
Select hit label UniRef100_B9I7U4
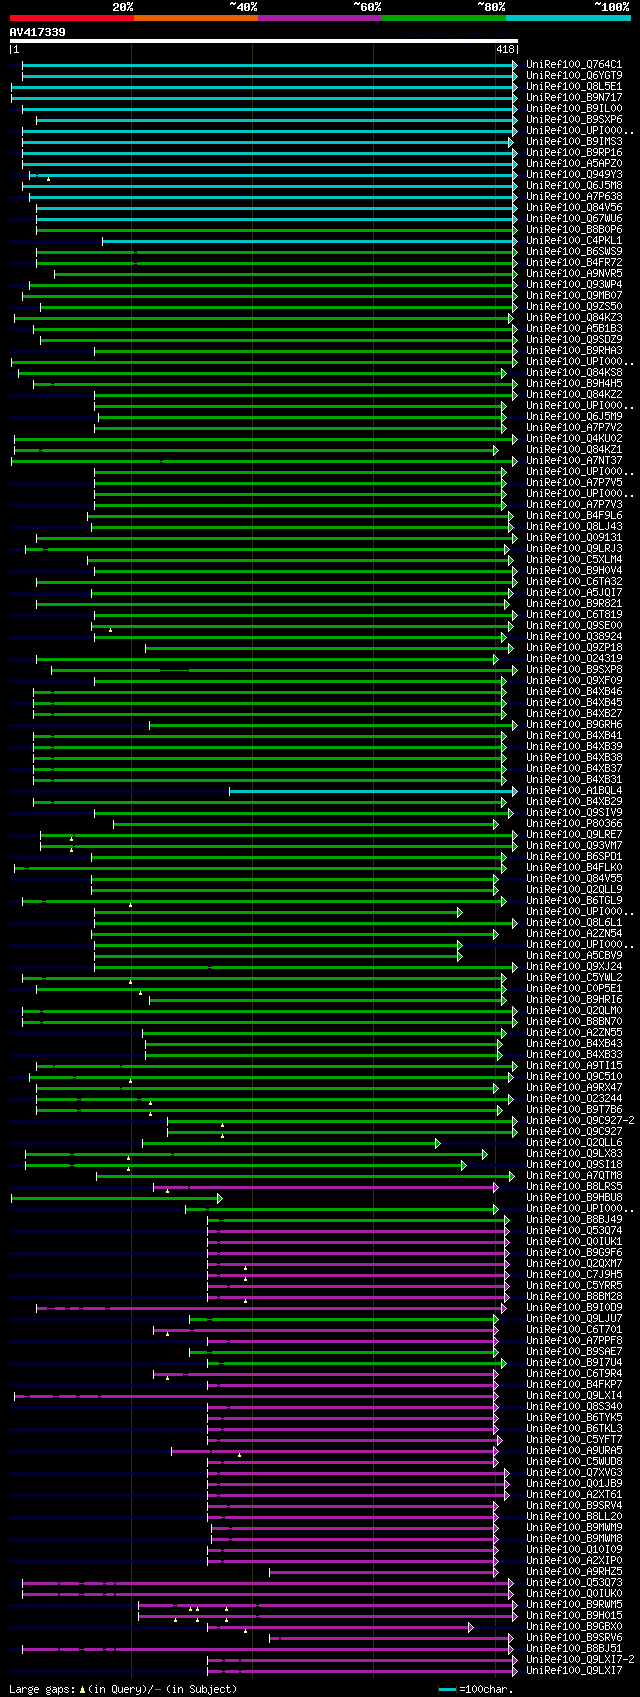click(574, 1362)
